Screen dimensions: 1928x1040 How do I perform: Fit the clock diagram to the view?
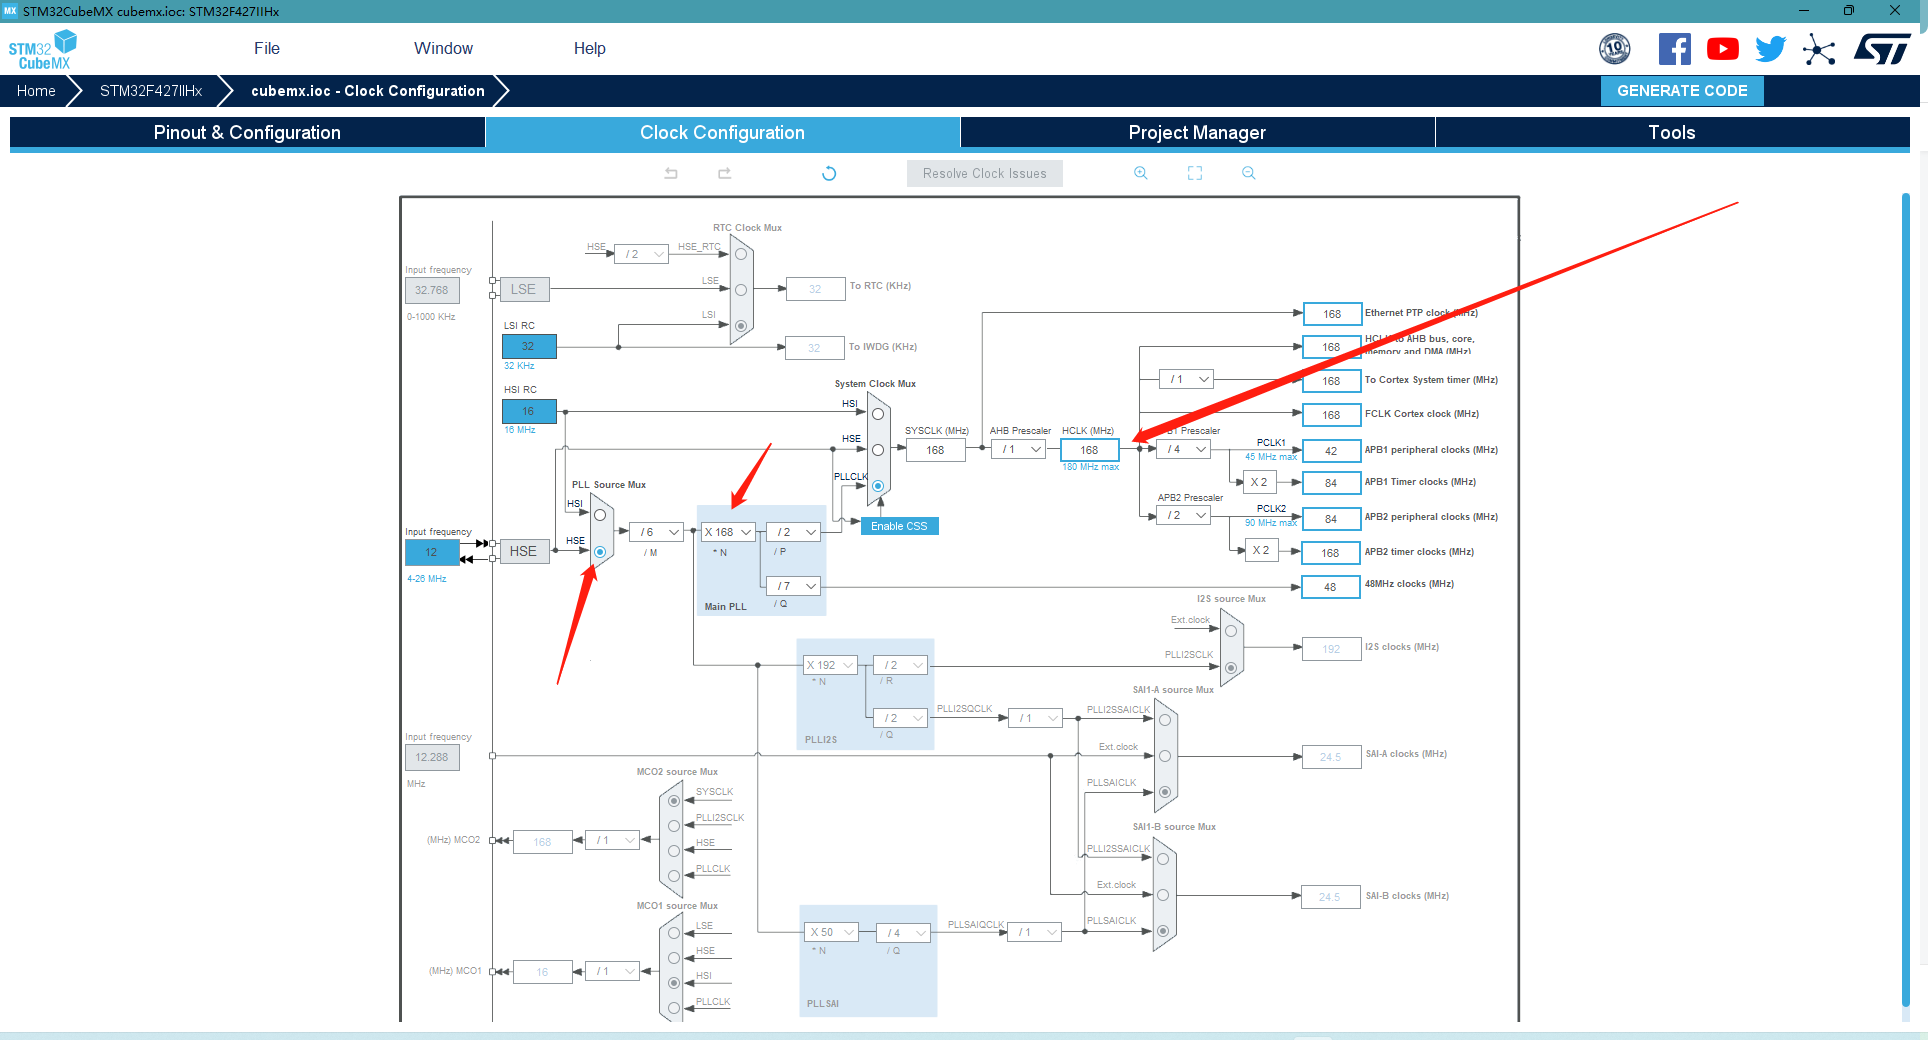[x=1195, y=173]
